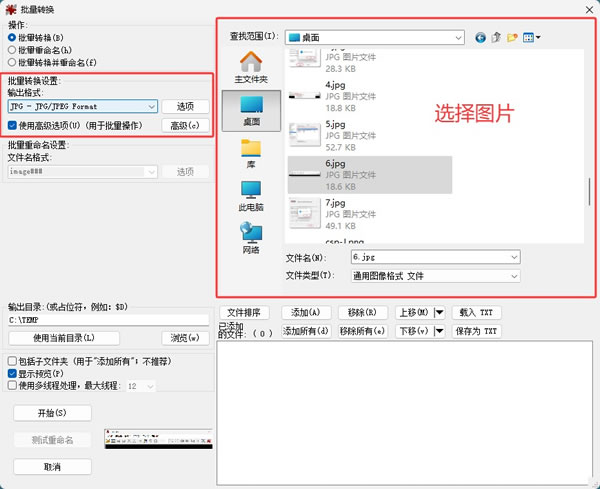This screenshot has height=489, width=600.
Task: Enable include subfolders (包括子文件夹) checkbox
Action: pos(12,361)
